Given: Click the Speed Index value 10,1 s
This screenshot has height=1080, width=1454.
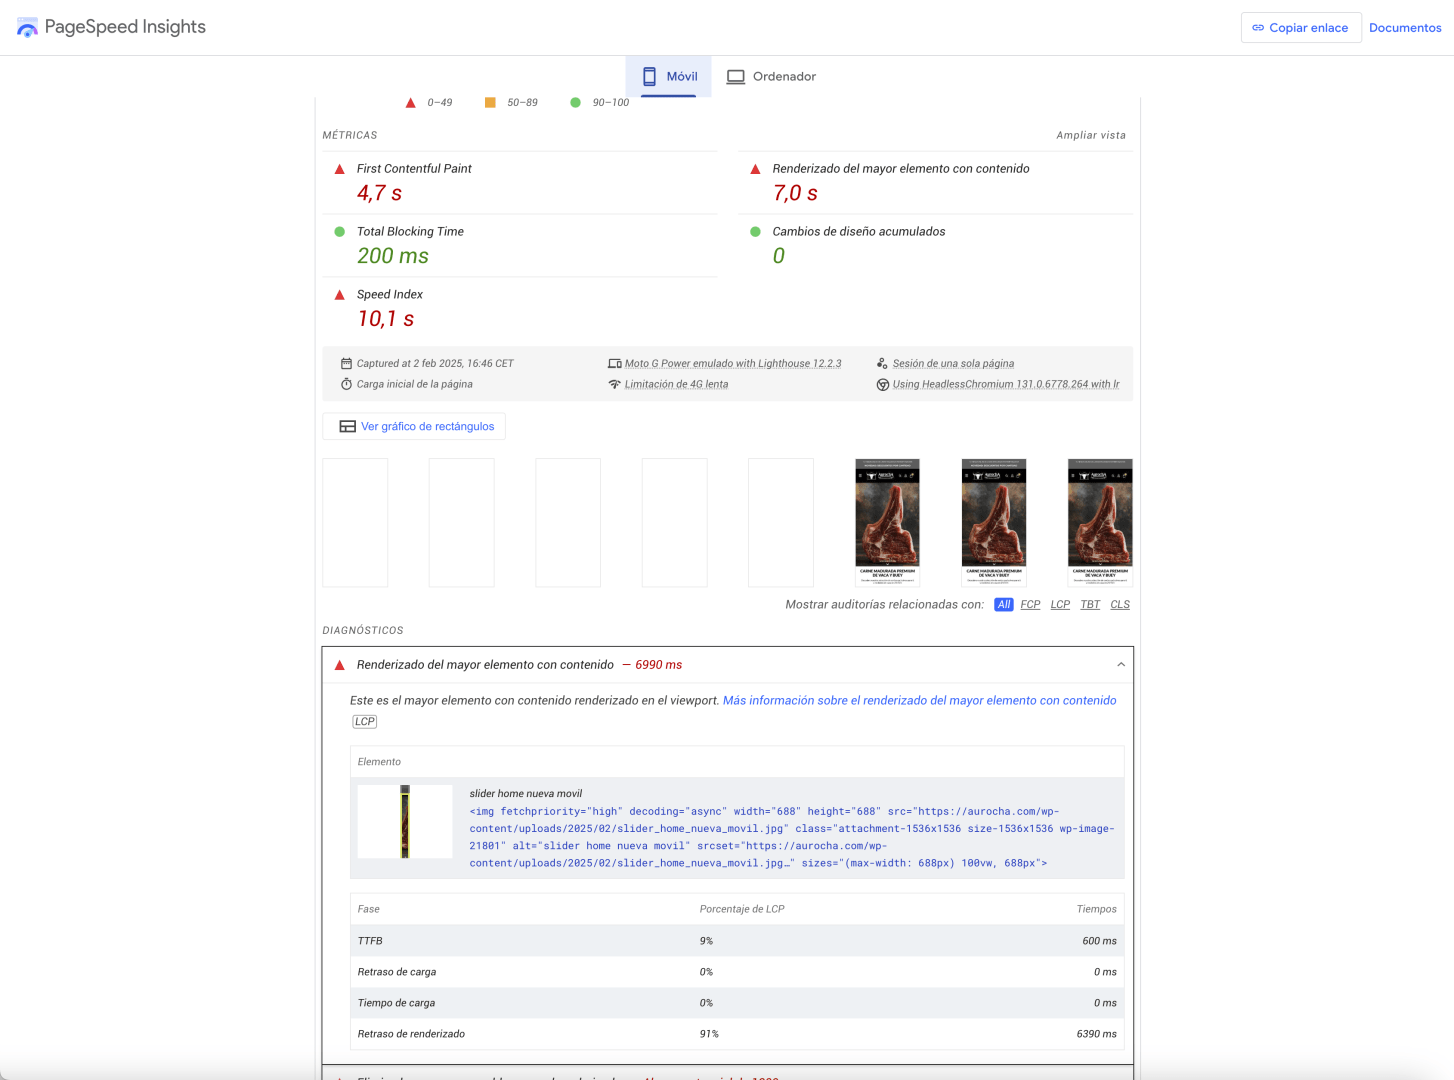Looking at the screenshot, I should [386, 320].
